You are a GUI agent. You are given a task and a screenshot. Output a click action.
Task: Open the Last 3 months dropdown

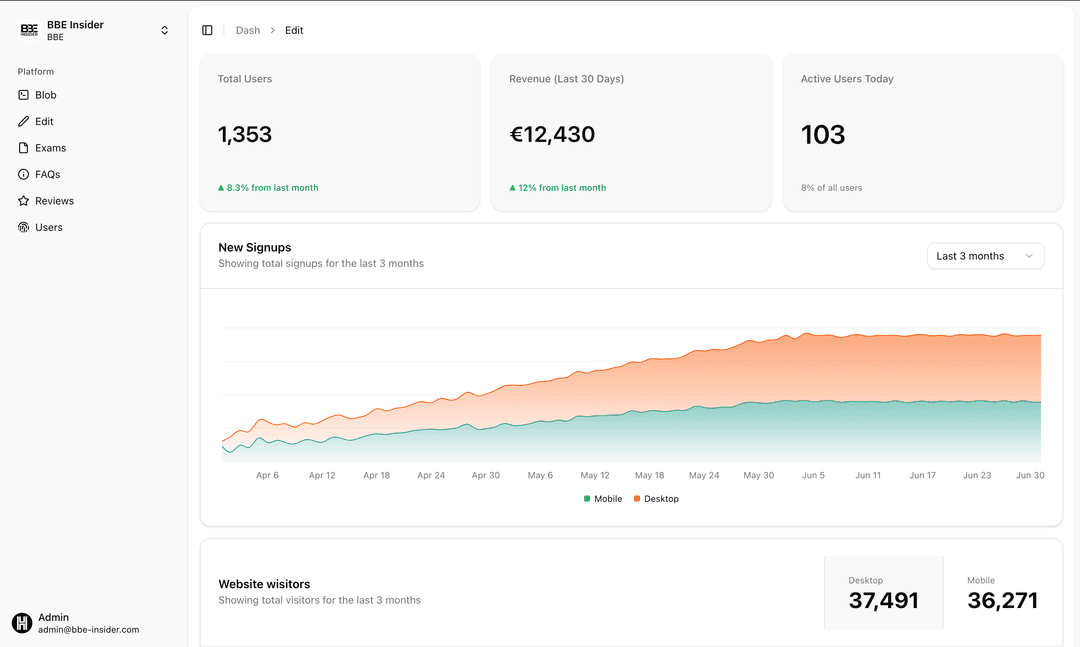click(x=985, y=256)
